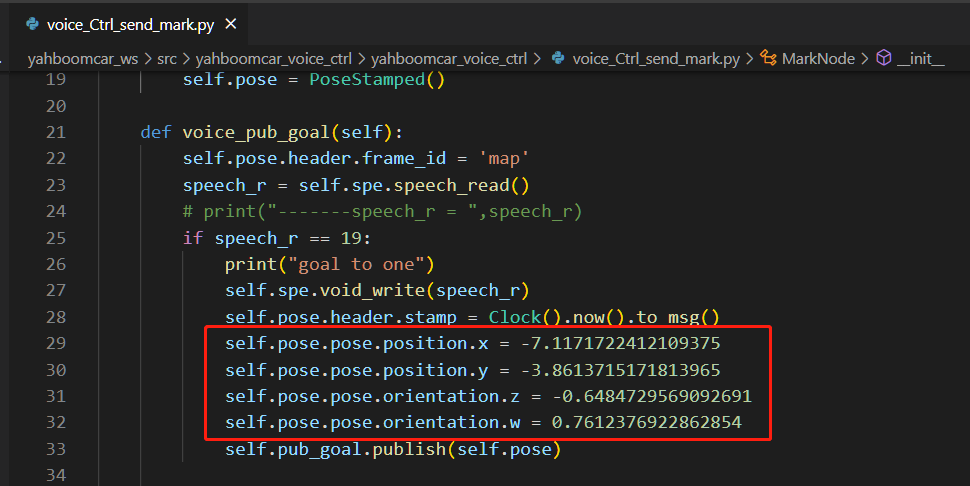The height and width of the screenshot is (486, 970).
Task: Close the voice_Ctrl_send_mark.py tab
Action: [231, 24]
